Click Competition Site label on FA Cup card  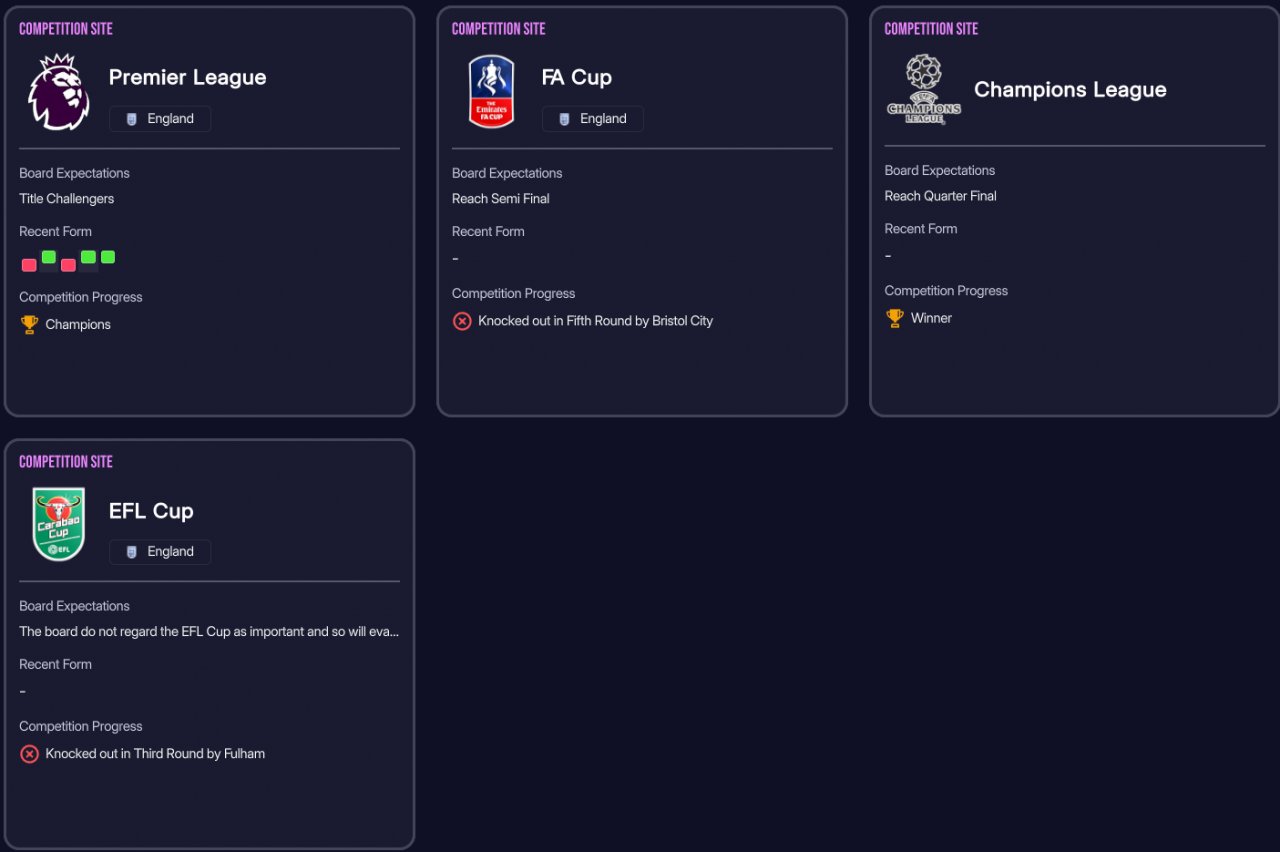click(498, 29)
